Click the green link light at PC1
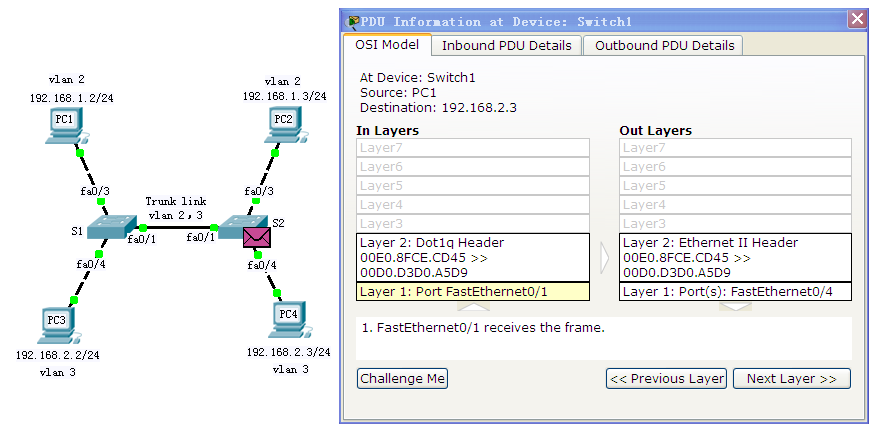Viewport: 876px width, 432px height. [80, 153]
